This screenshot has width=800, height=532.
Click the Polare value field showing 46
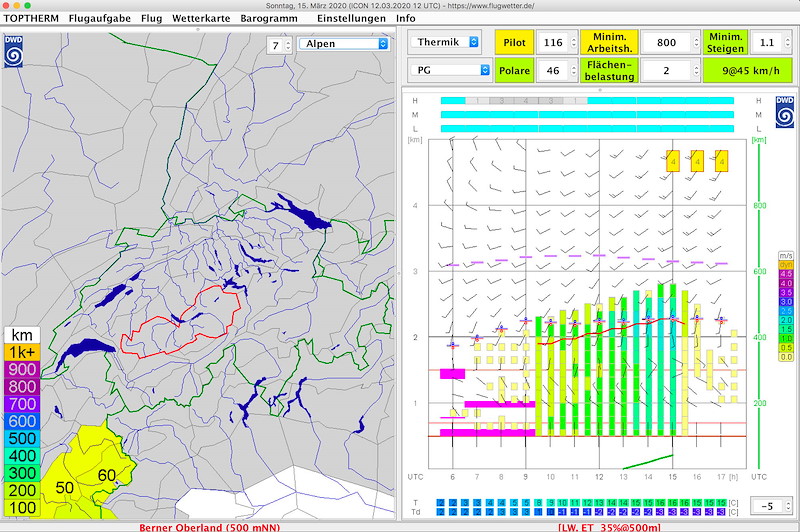pyautogui.click(x=553, y=70)
